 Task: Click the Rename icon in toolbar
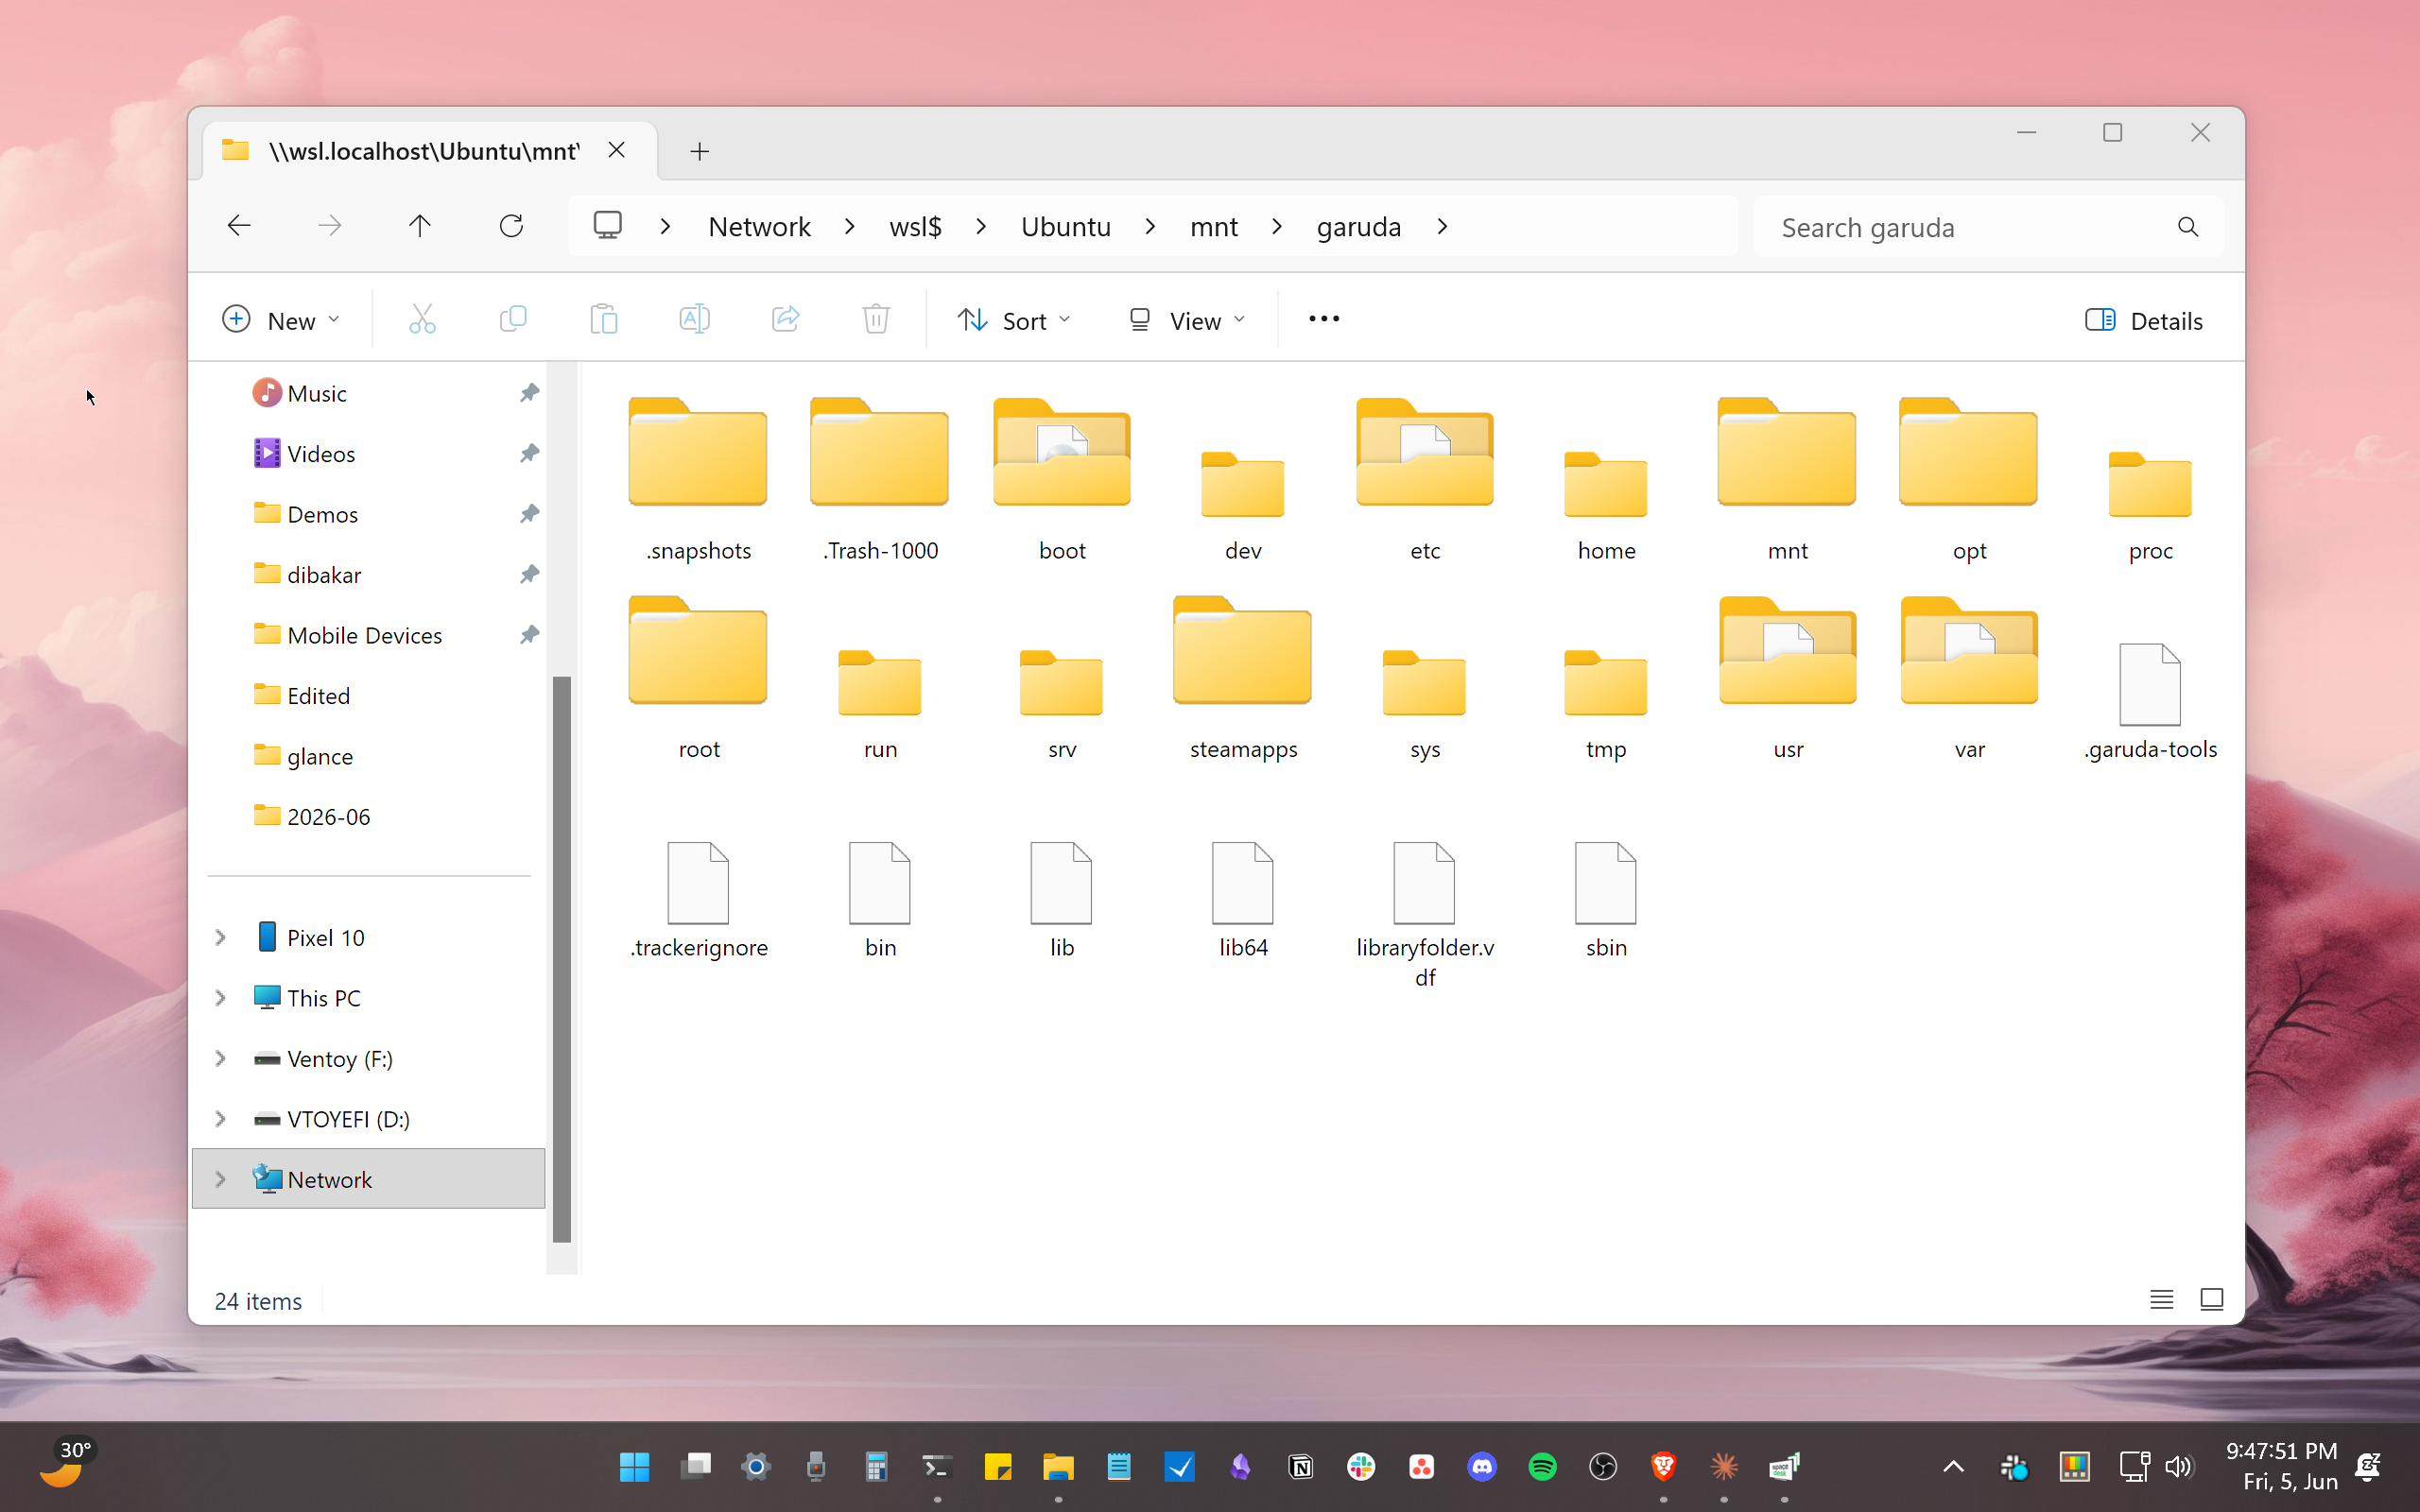pos(694,320)
